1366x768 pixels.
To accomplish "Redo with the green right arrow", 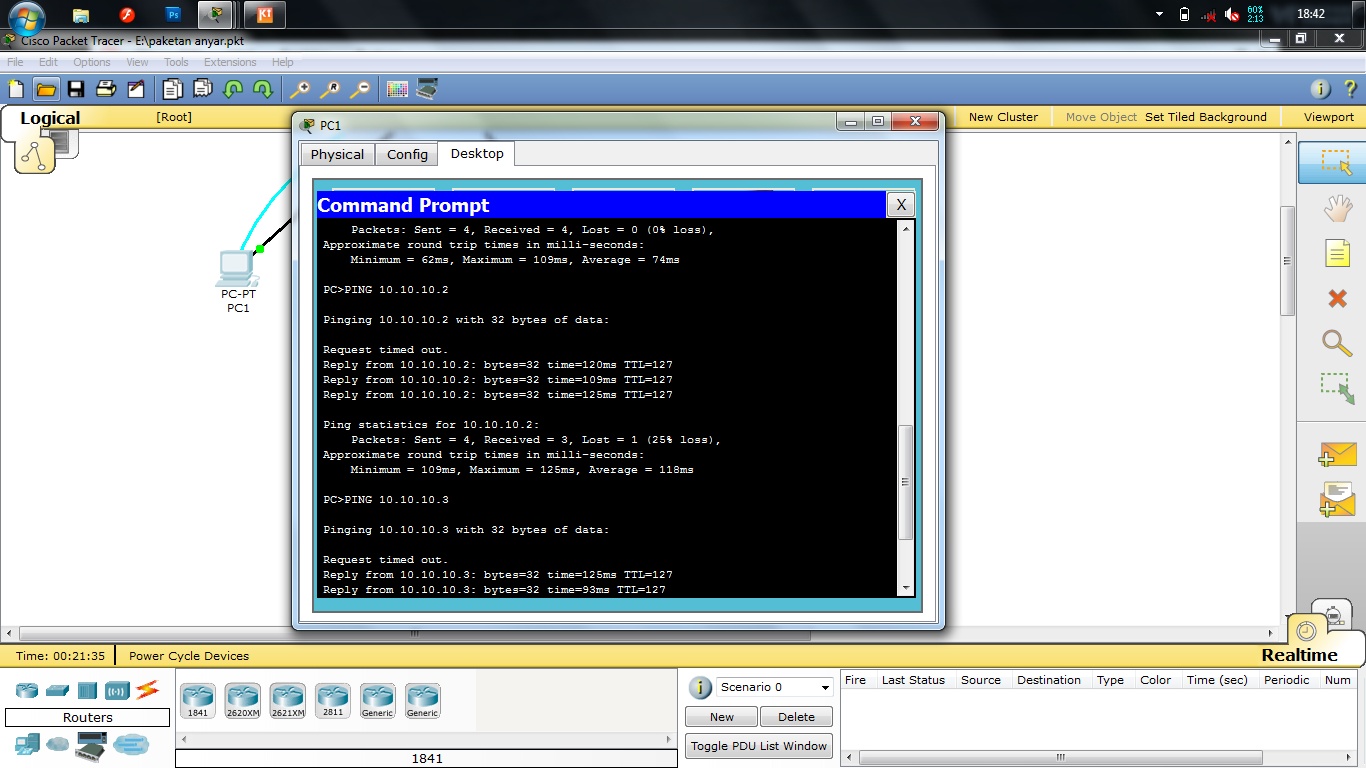I will click(x=263, y=89).
